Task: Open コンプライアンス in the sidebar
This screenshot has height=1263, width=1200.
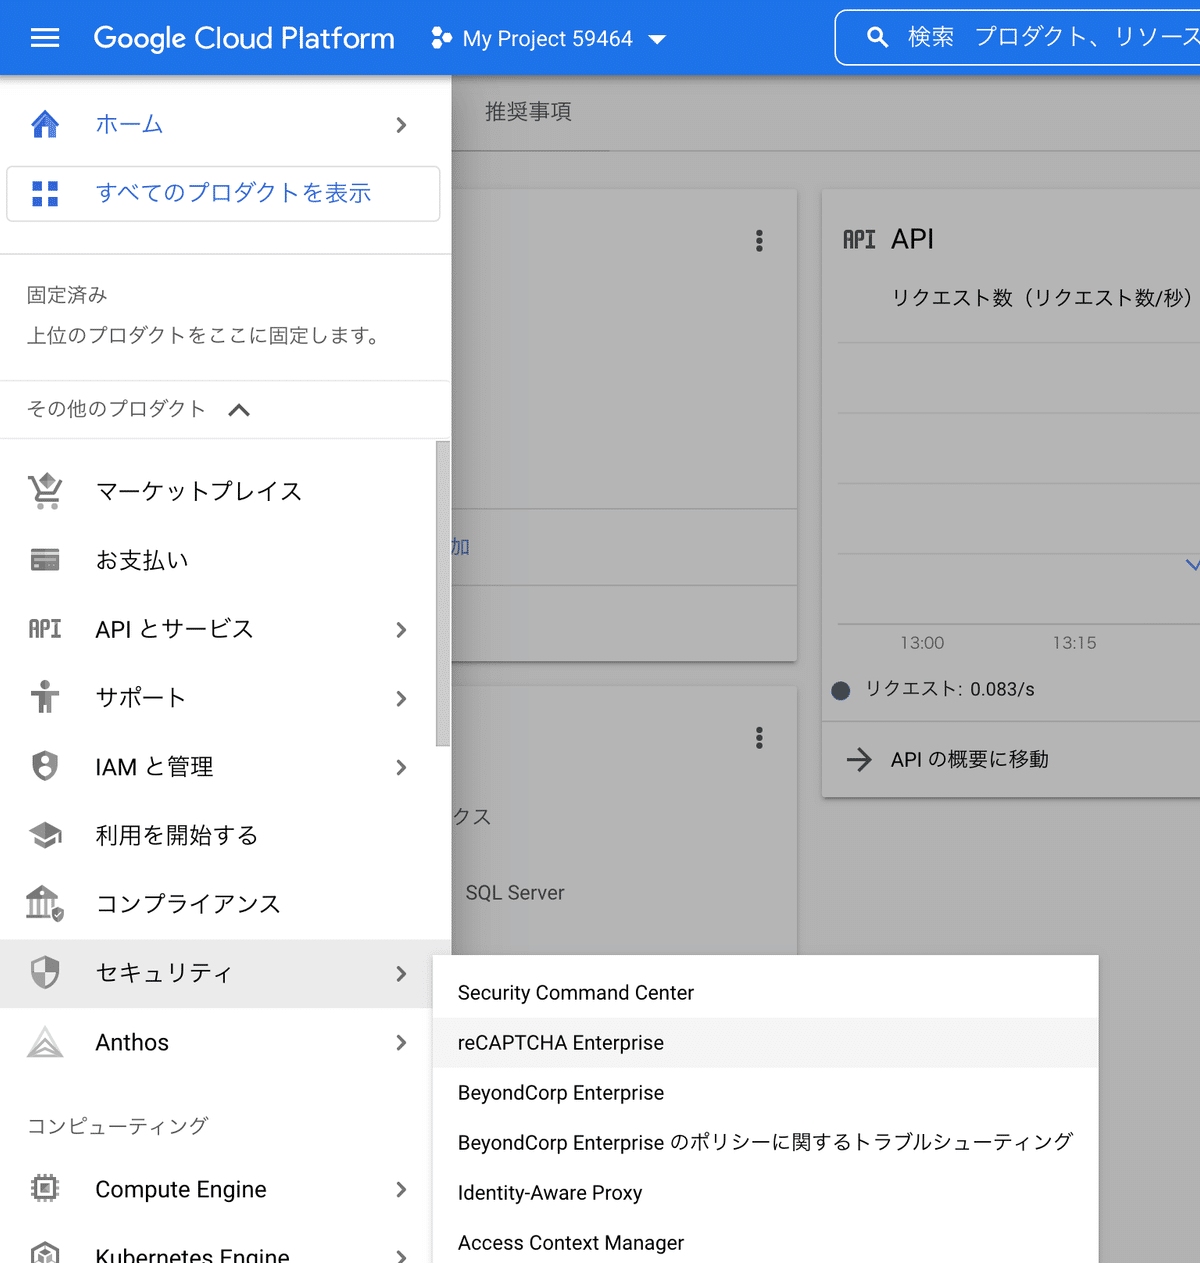Action: point(188,903)
